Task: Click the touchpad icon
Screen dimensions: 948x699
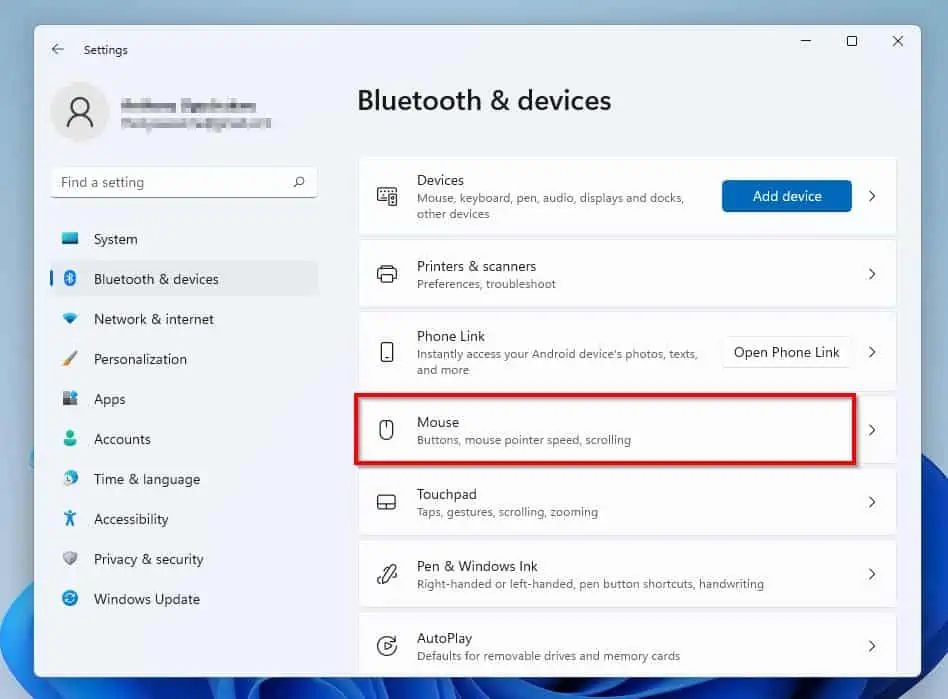Action: pos(386,502)
